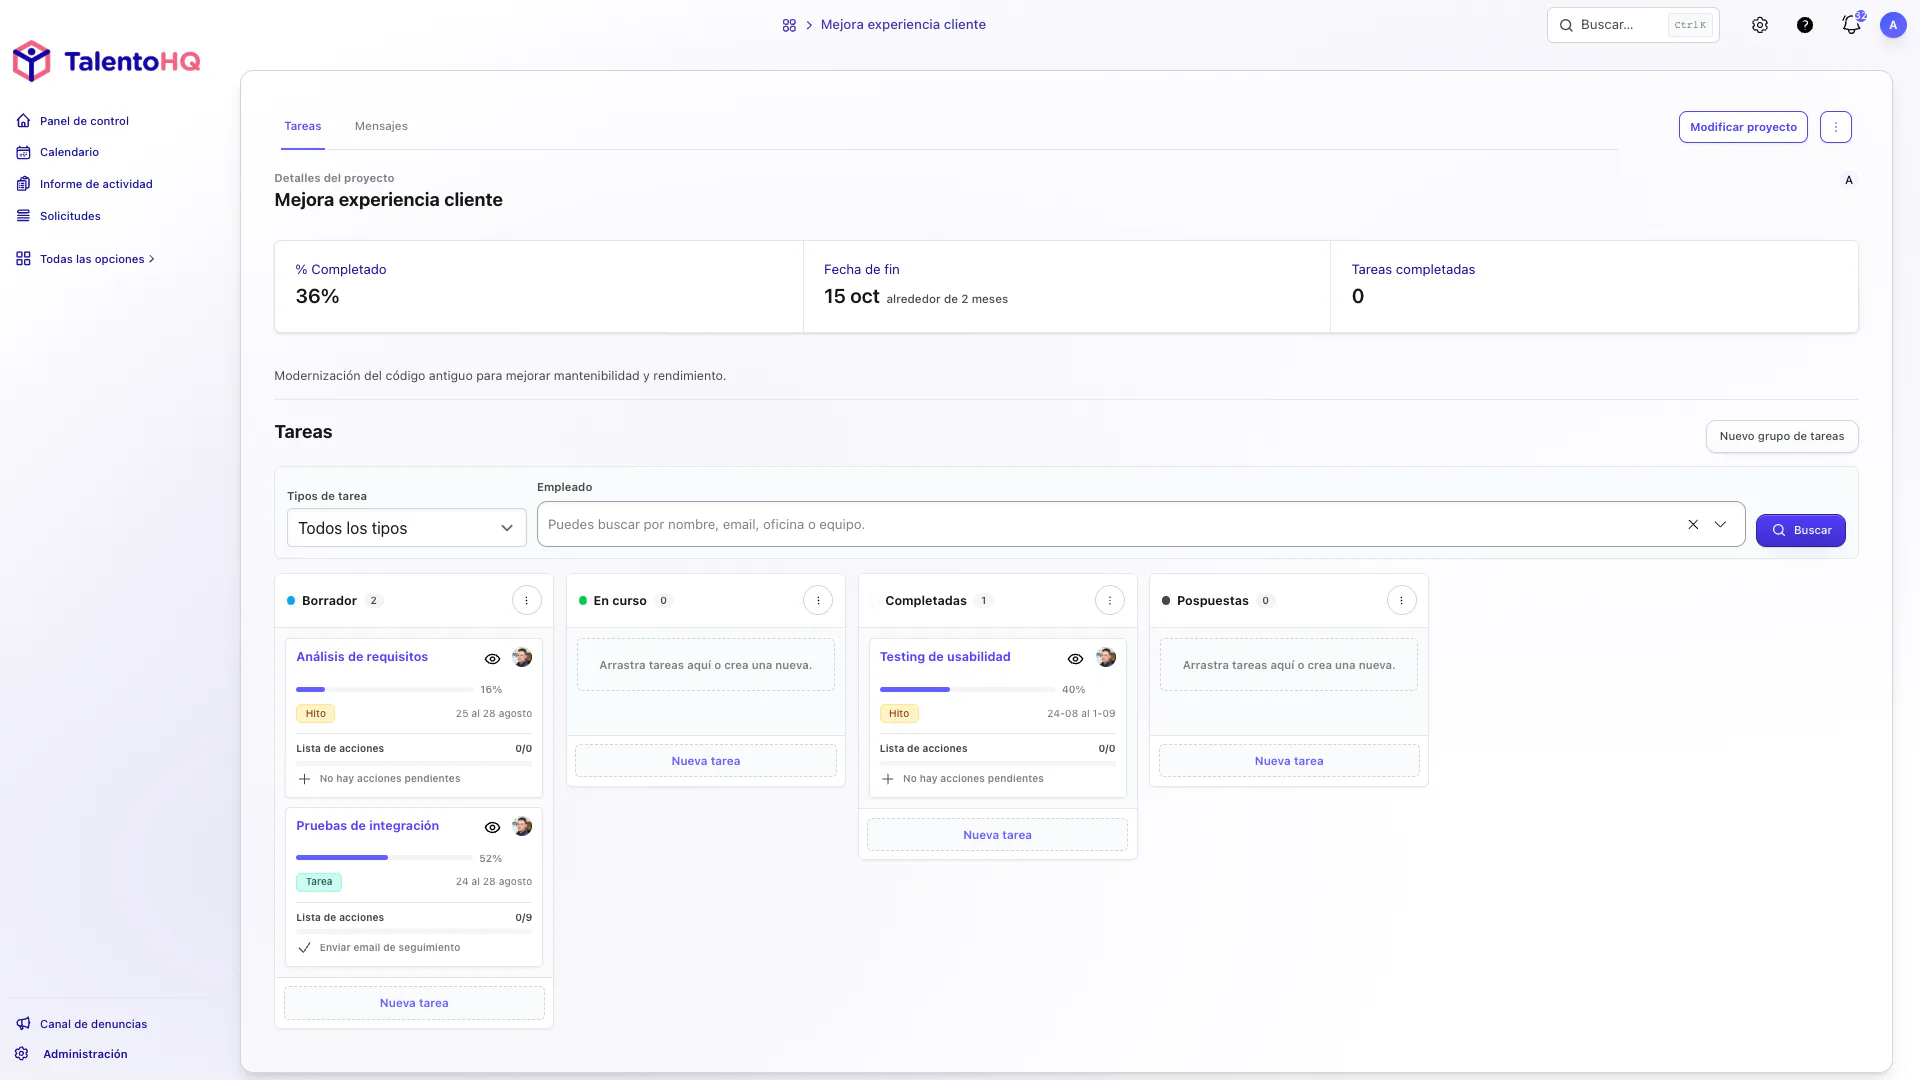Image resolution: width=1920 pixels, height=1080 pixels.
Task: Toggle eye on Análisis de requisitos
Action: [x=492, y=659]
